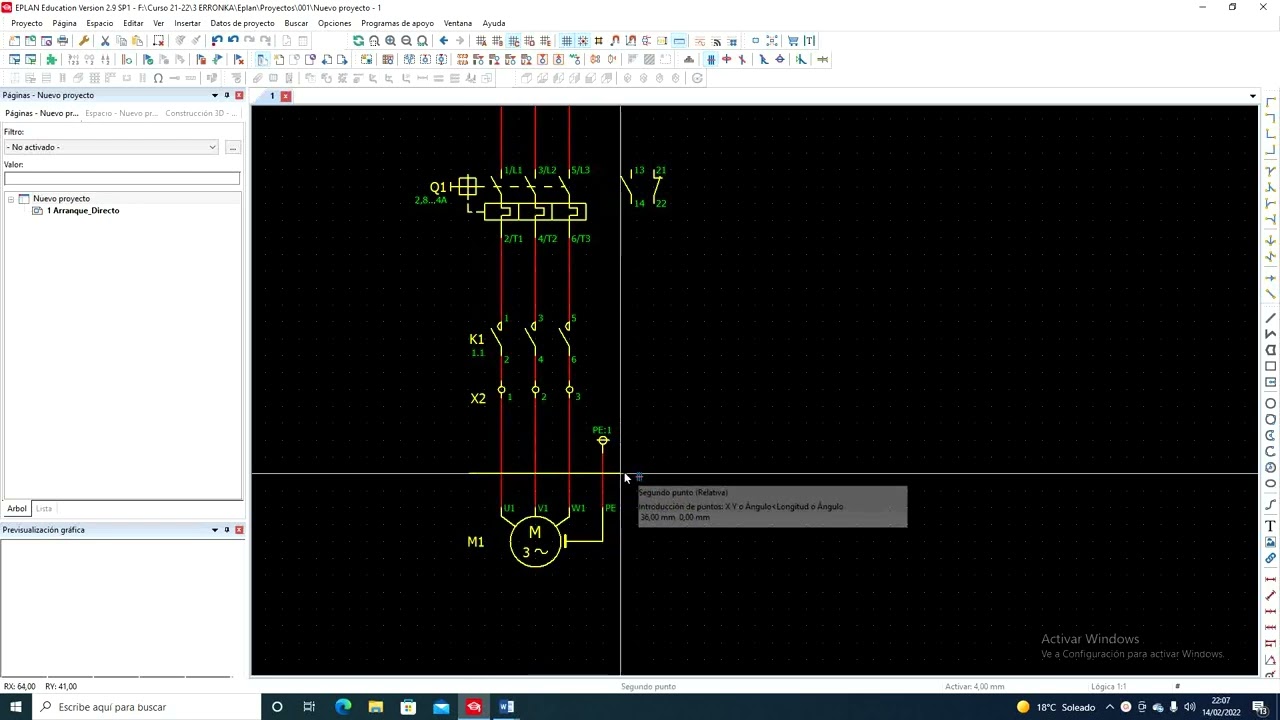
Task: Collapse the Nuevo proyecto tree node
Action: pyautogui.click(x=11, y=199)
